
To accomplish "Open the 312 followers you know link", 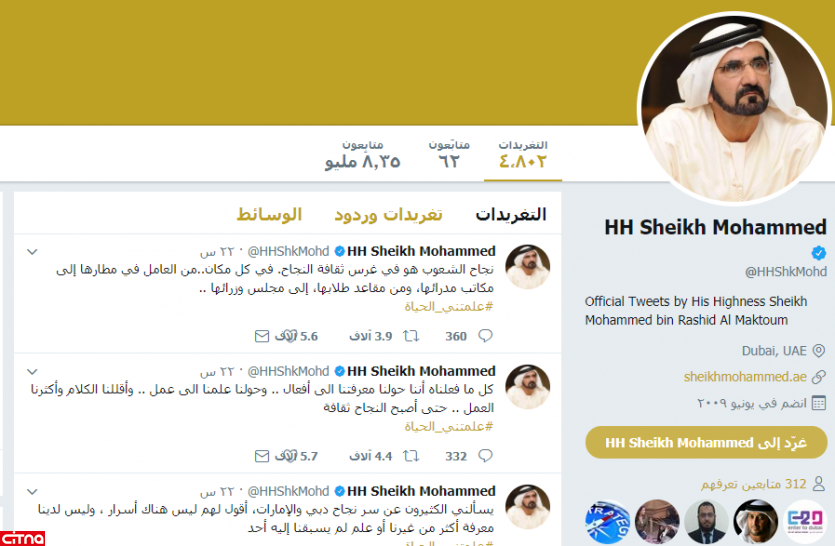I will pyautogui.click(x=754, y=484).
